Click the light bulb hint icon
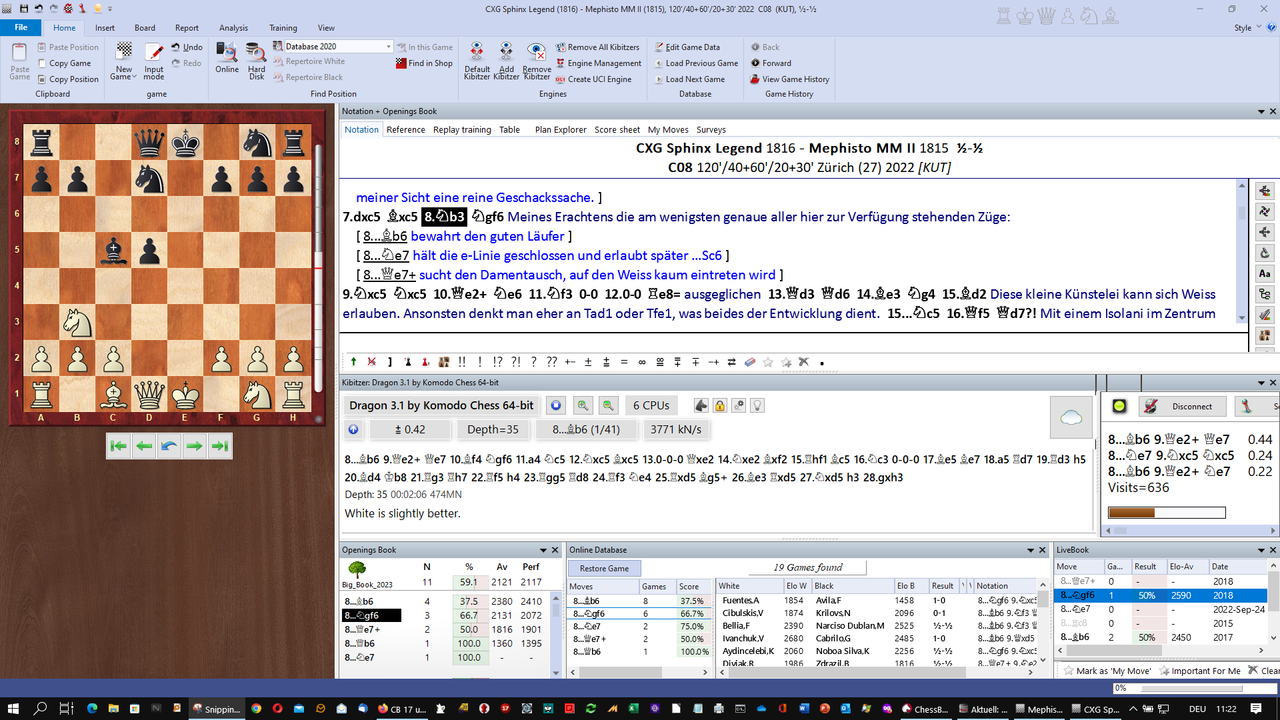Viewport: 1280px width, 720px height. click(757, 405)
